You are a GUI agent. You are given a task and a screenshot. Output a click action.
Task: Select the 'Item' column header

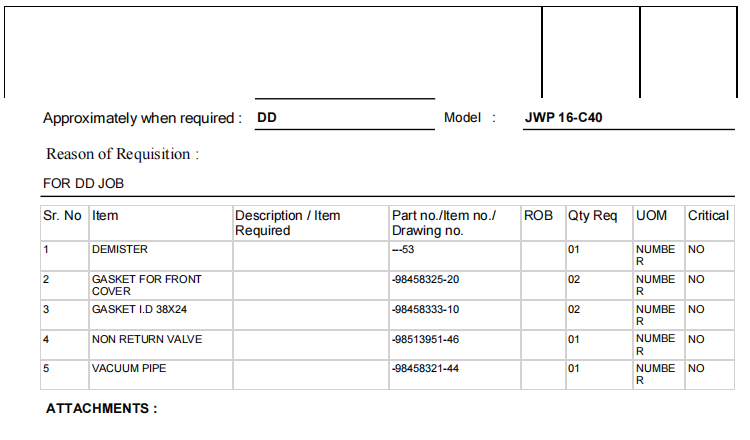click(105, 216)
